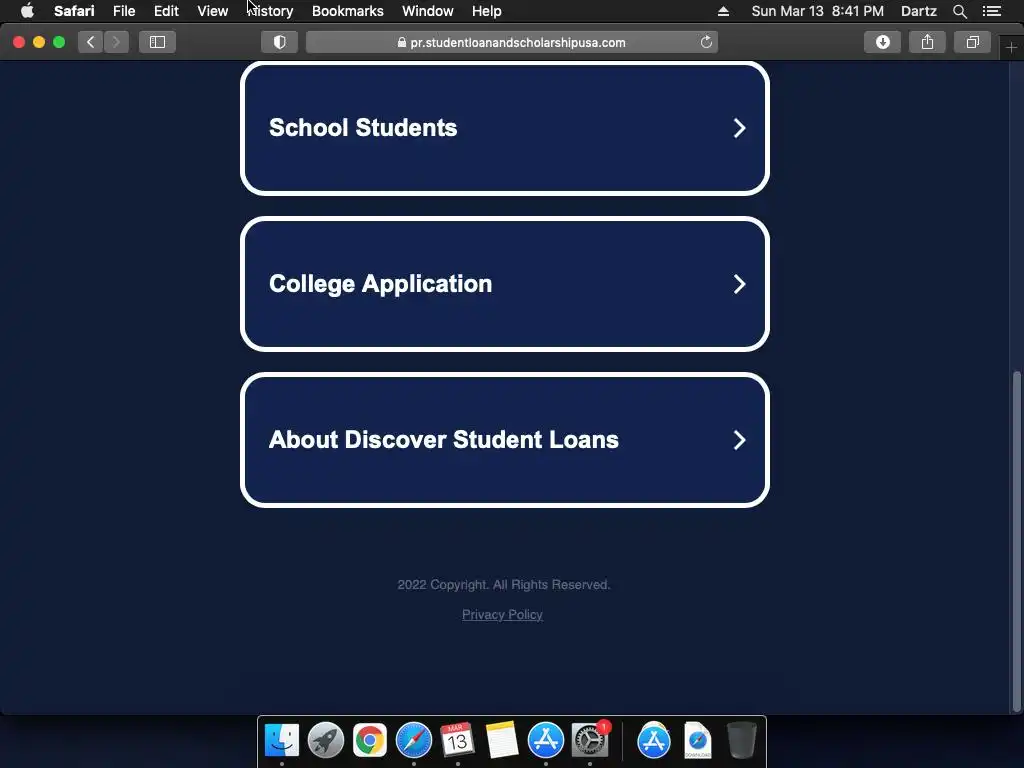Show the tab overview
Image resolution: width=1024 pixels, height=768 pixels.
tap(972, 42)
